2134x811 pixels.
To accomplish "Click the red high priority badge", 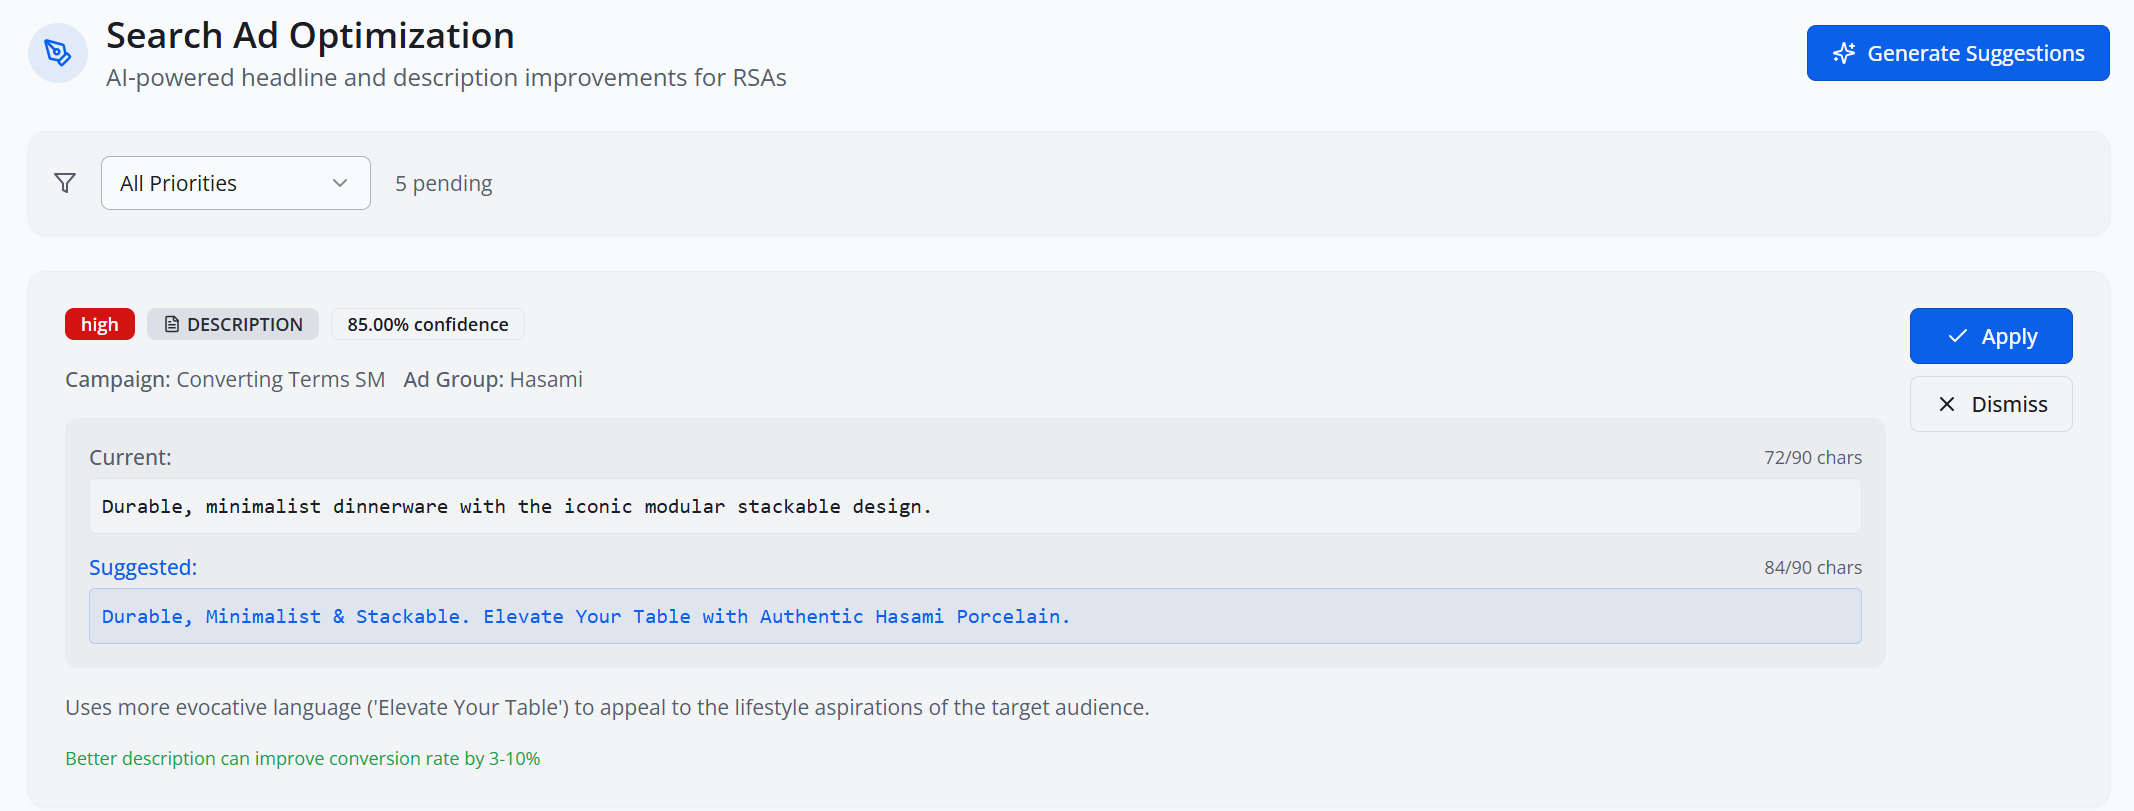I will coord(100,324).
